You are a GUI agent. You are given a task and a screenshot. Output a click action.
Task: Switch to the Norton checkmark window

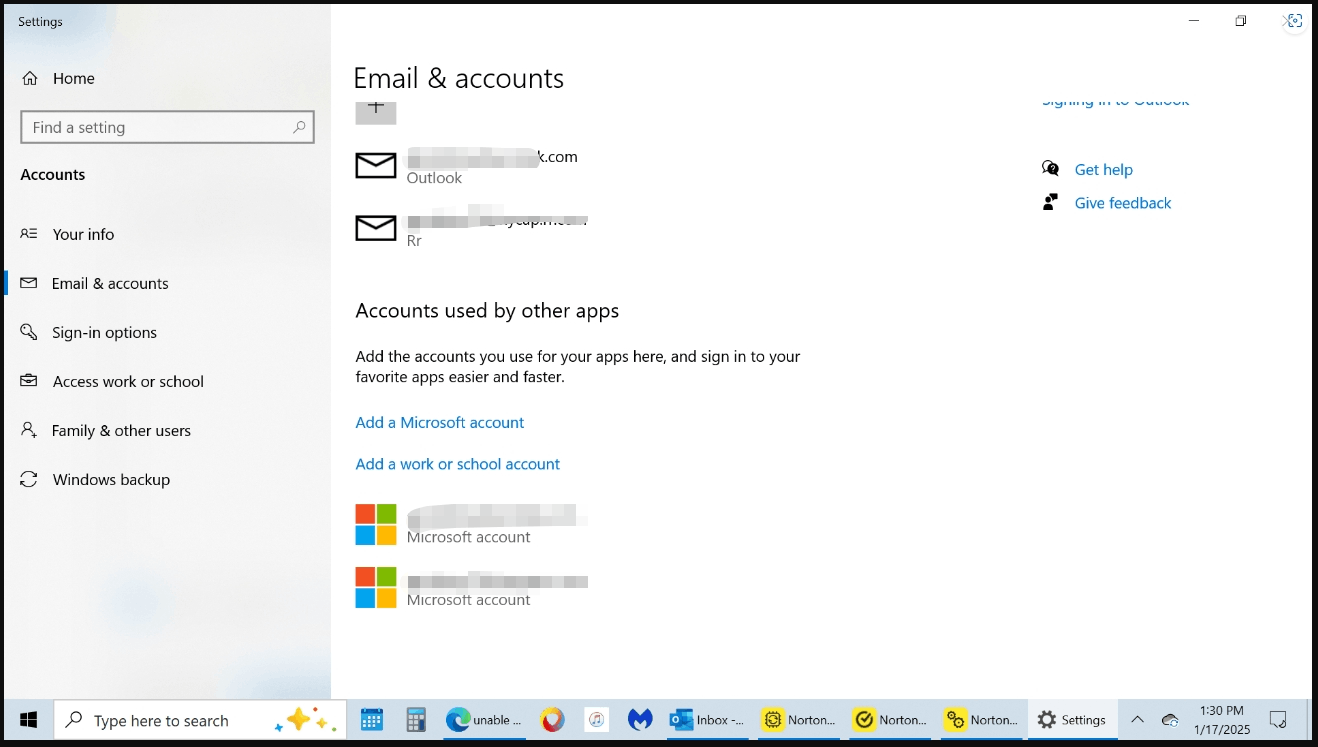[x=891, y=720]
